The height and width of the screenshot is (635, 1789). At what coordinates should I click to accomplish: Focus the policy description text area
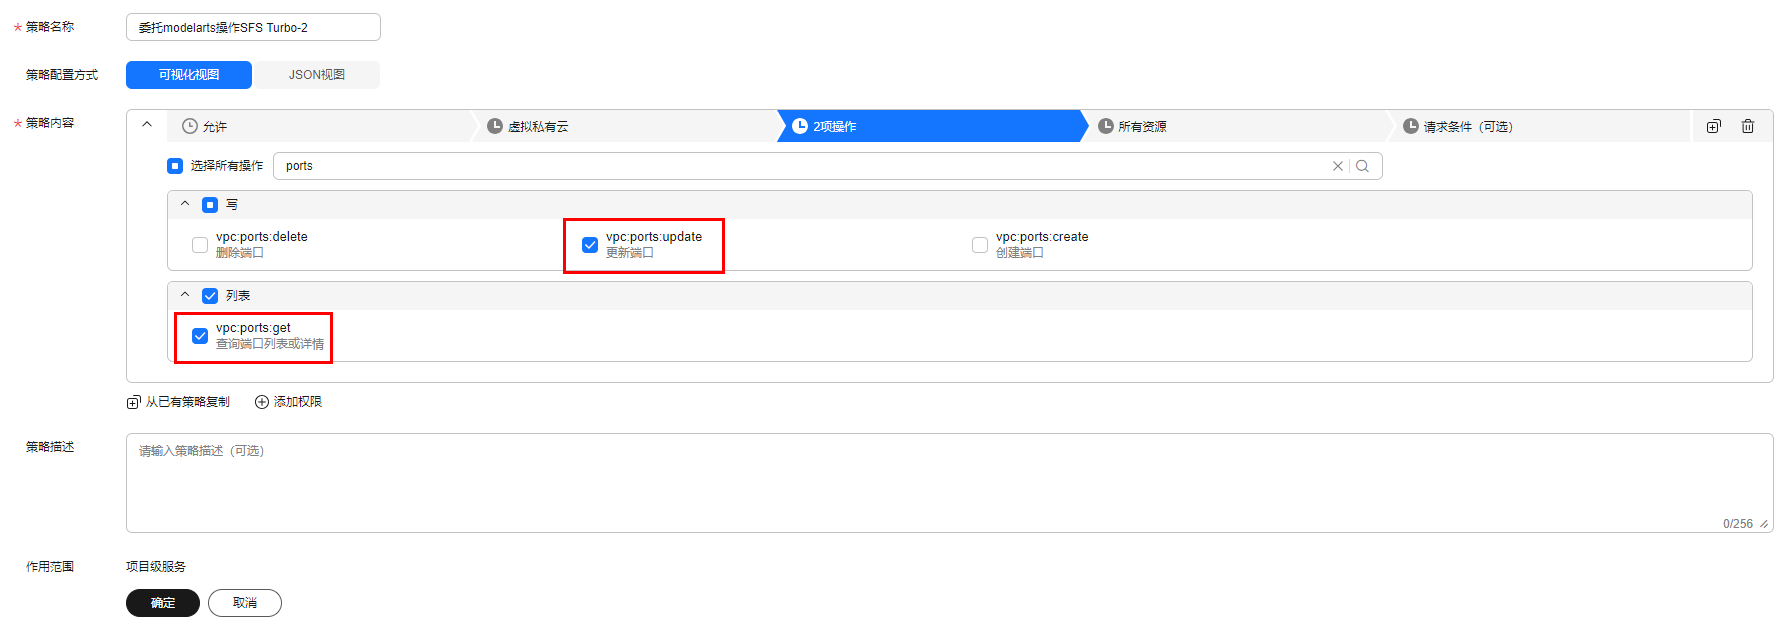coord(949,483)
